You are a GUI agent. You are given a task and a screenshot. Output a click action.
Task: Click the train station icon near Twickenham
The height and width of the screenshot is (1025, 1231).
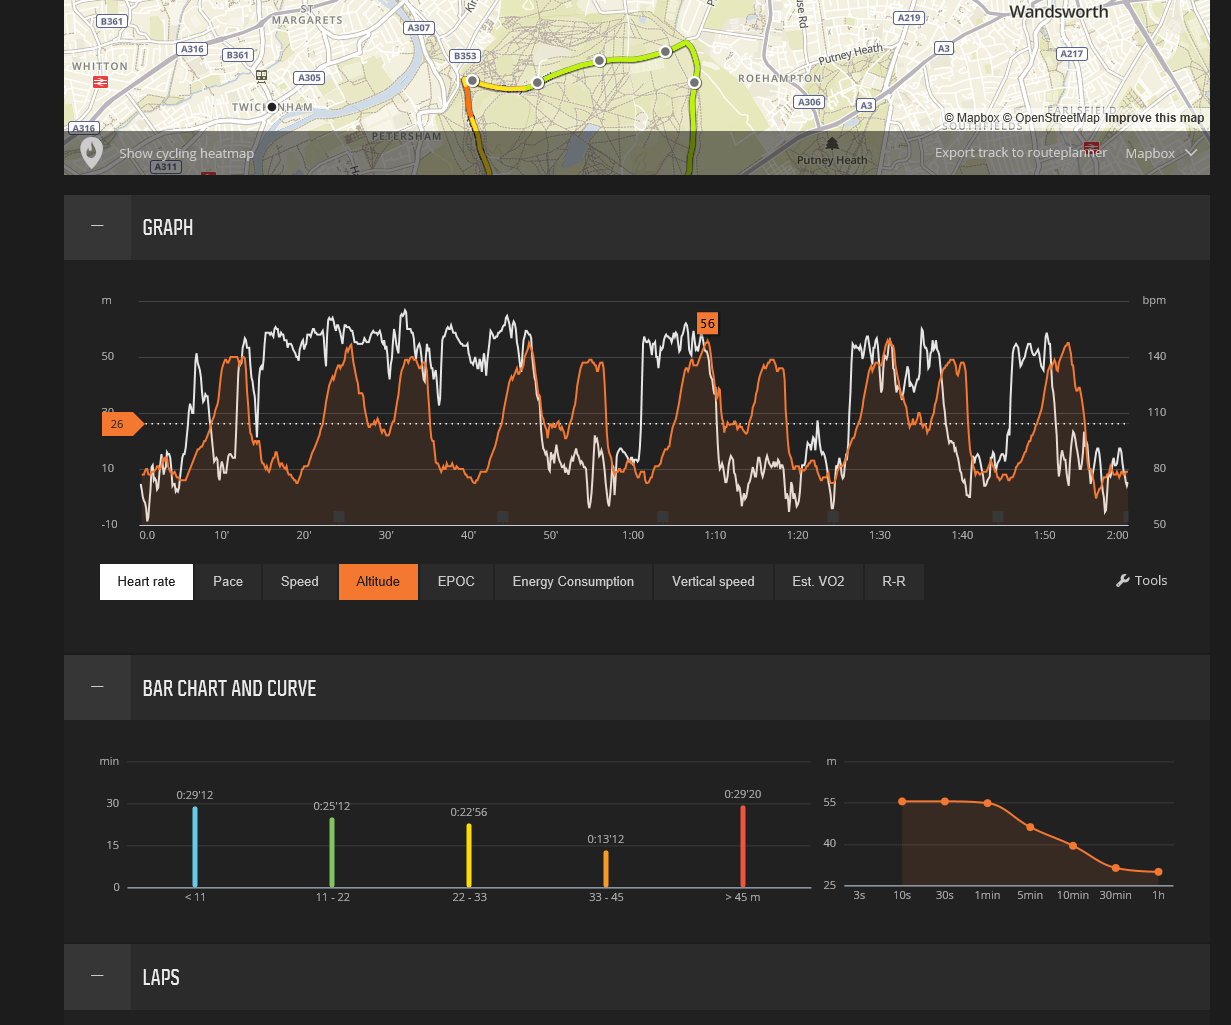point(262,76)
